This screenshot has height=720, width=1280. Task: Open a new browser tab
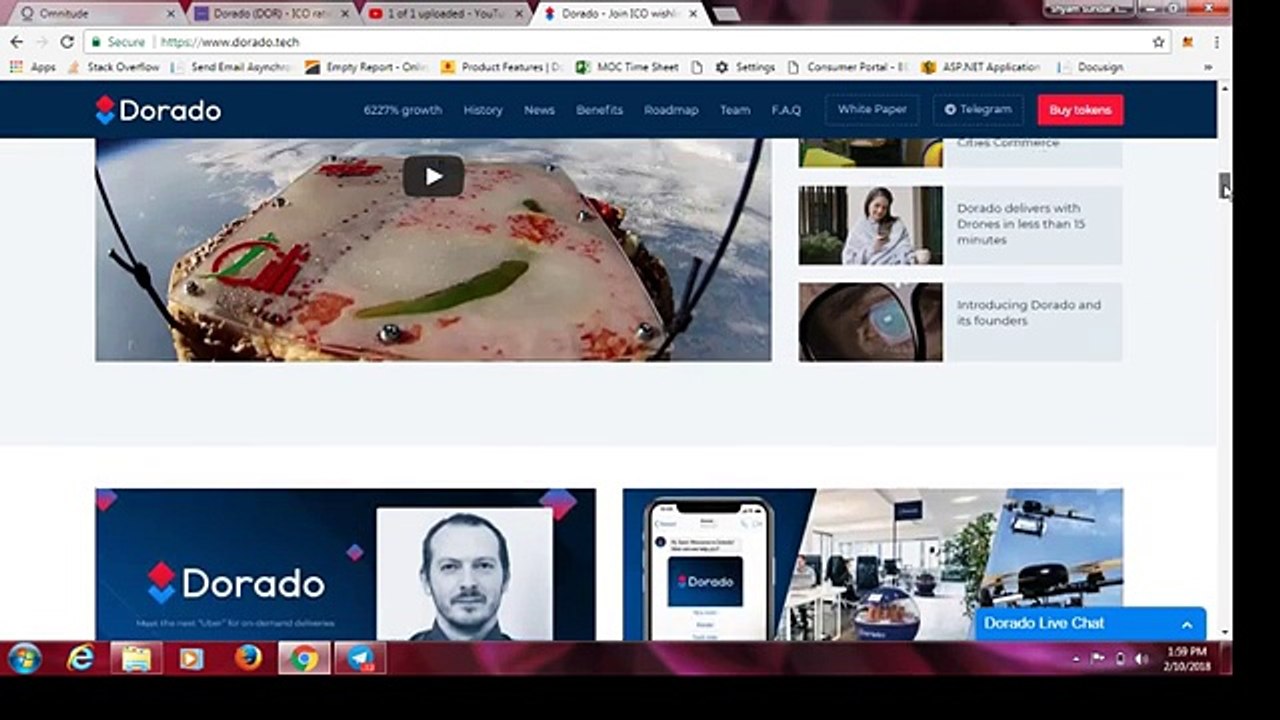[726, 14]
